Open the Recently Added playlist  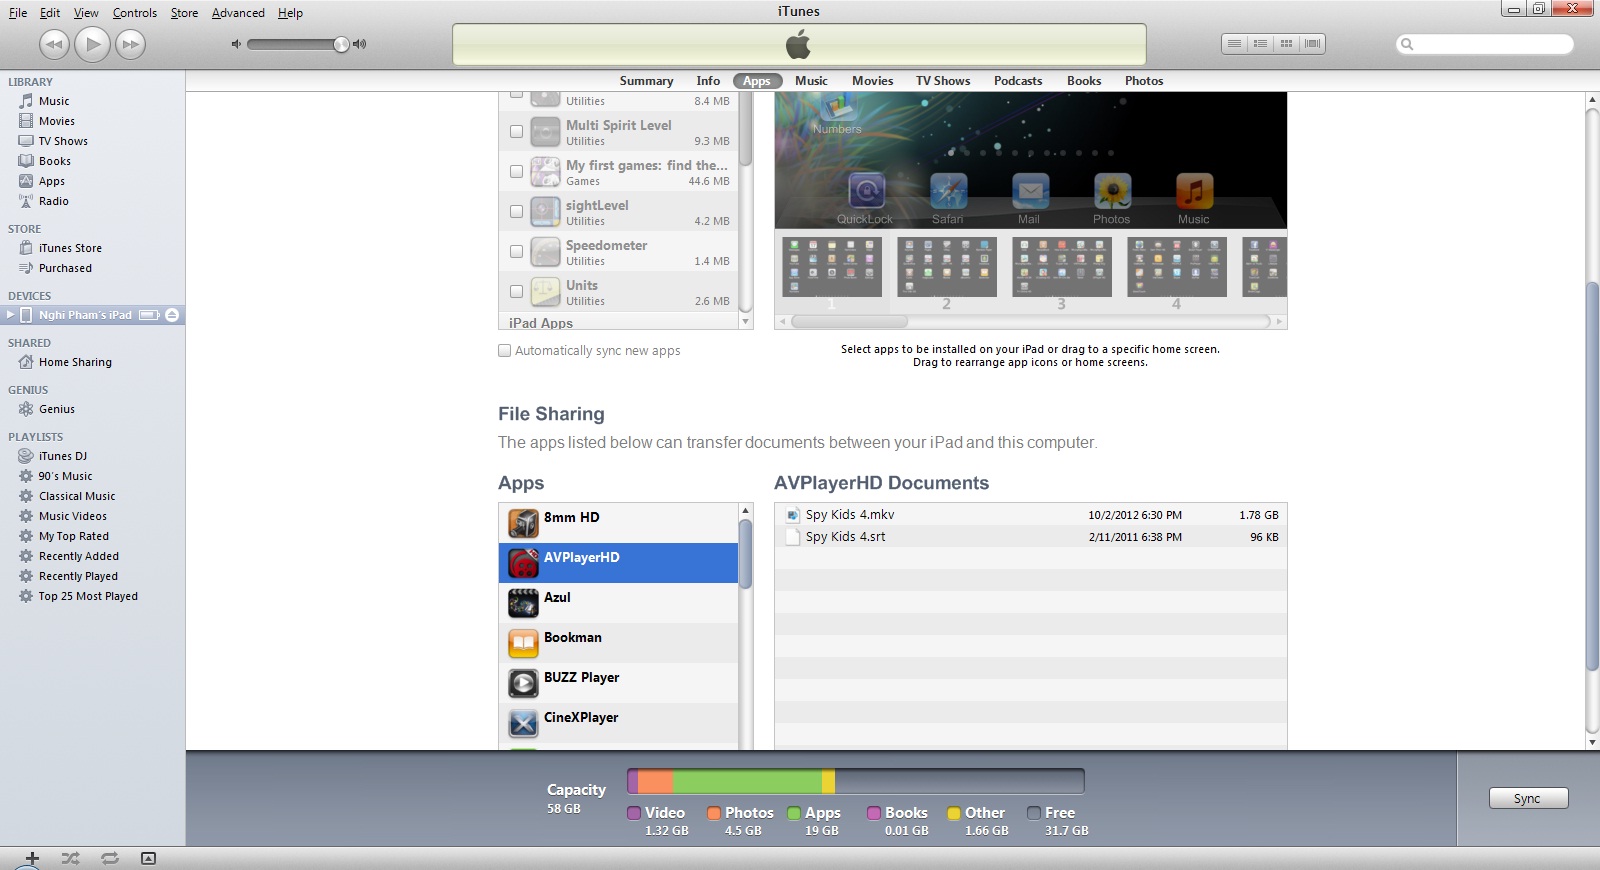[79, 556]
